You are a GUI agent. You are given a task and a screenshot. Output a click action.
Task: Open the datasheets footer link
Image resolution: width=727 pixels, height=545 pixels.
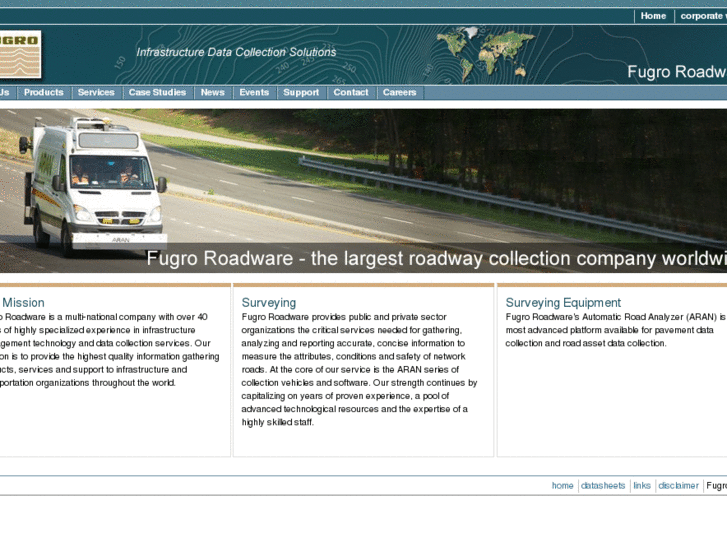click(x=603, y=486)
